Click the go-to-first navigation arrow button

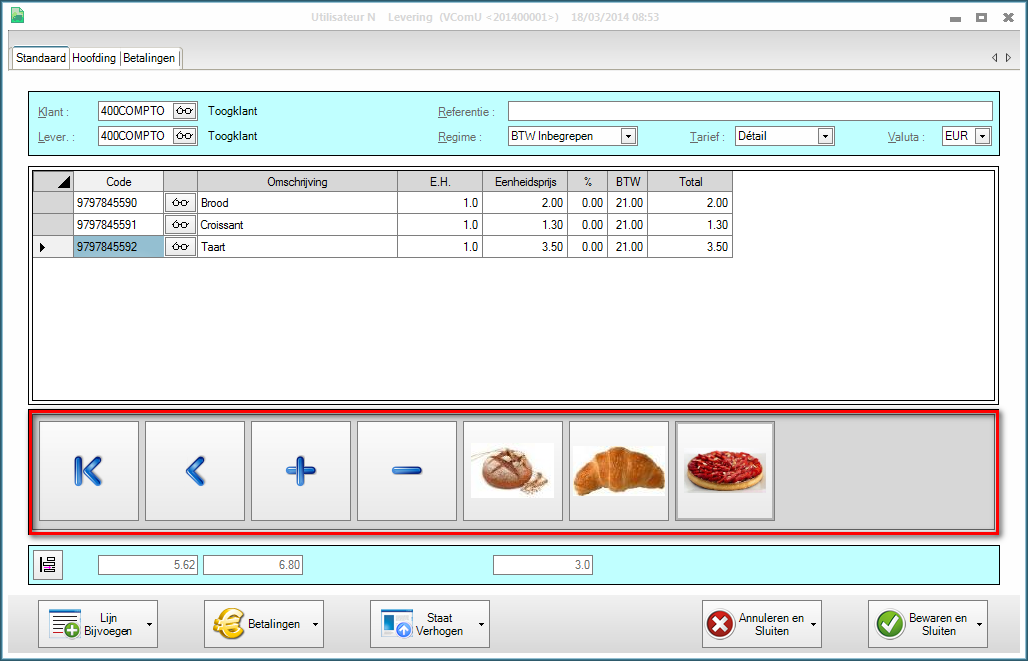point(89,471)
